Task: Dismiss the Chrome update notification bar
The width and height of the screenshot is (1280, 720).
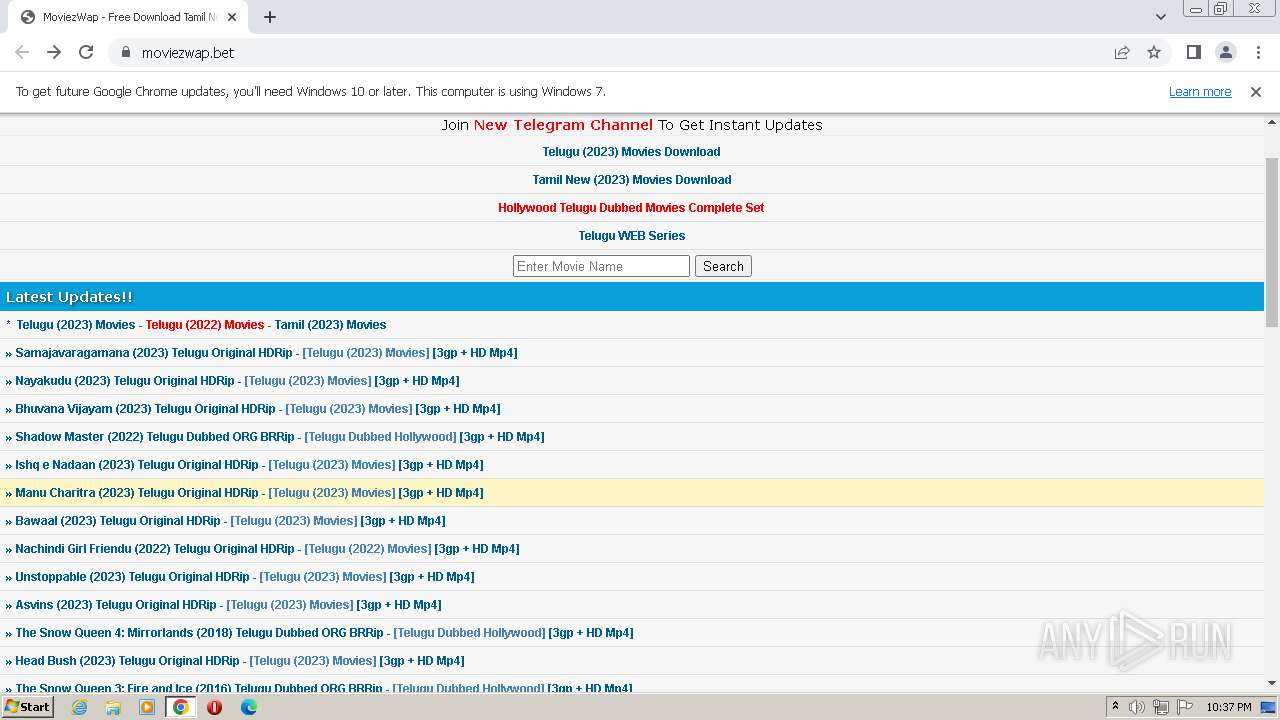Action: coord(1256,91)
